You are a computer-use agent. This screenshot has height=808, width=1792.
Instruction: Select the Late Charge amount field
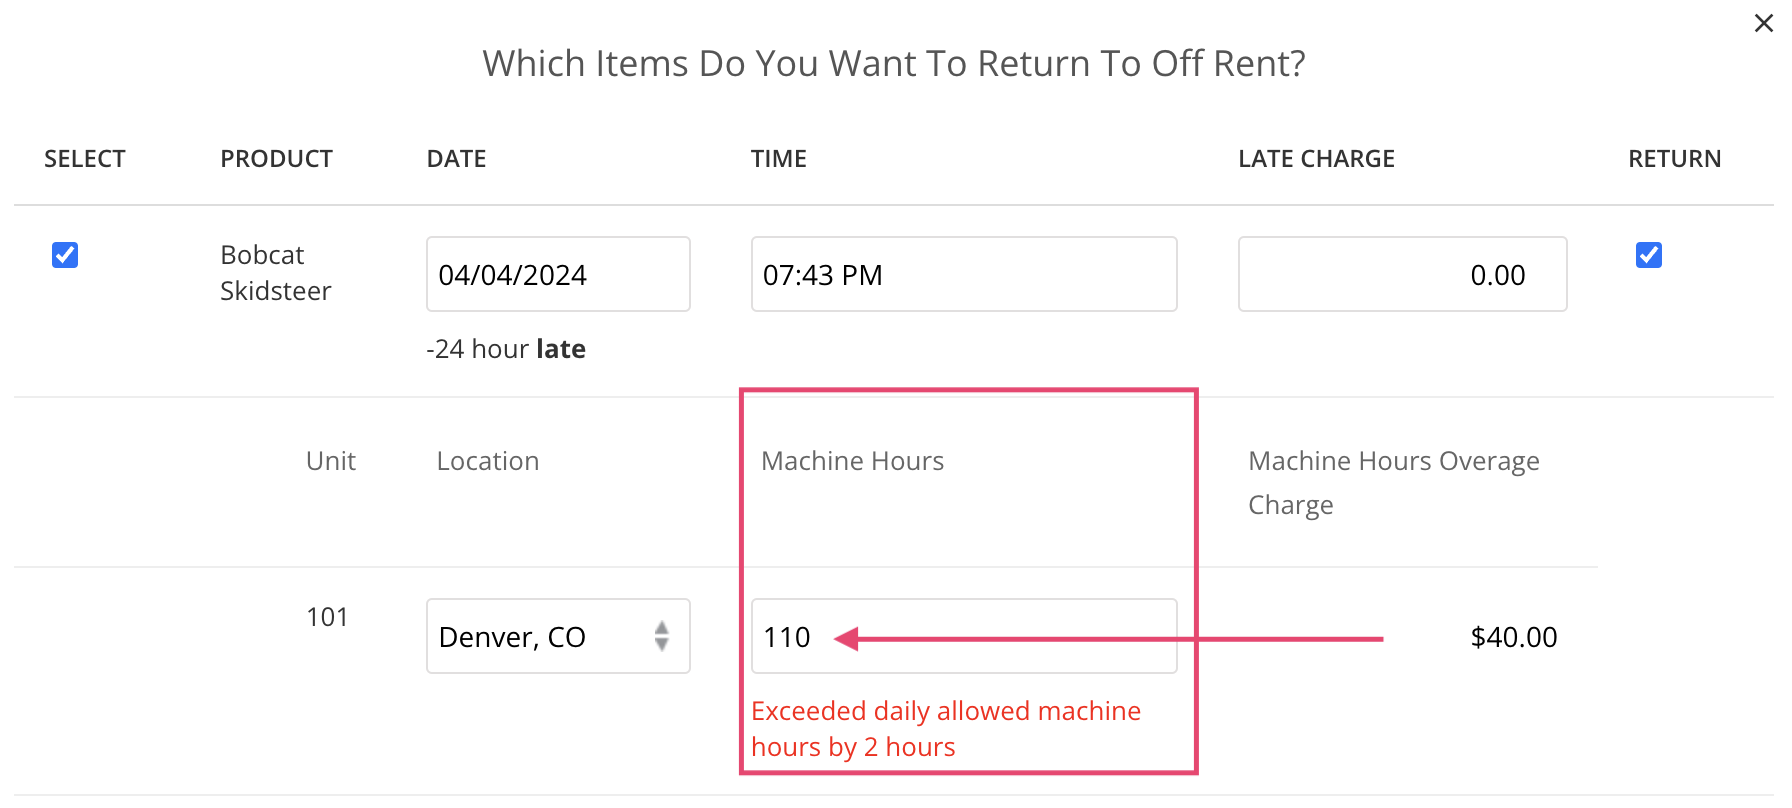1401,274
